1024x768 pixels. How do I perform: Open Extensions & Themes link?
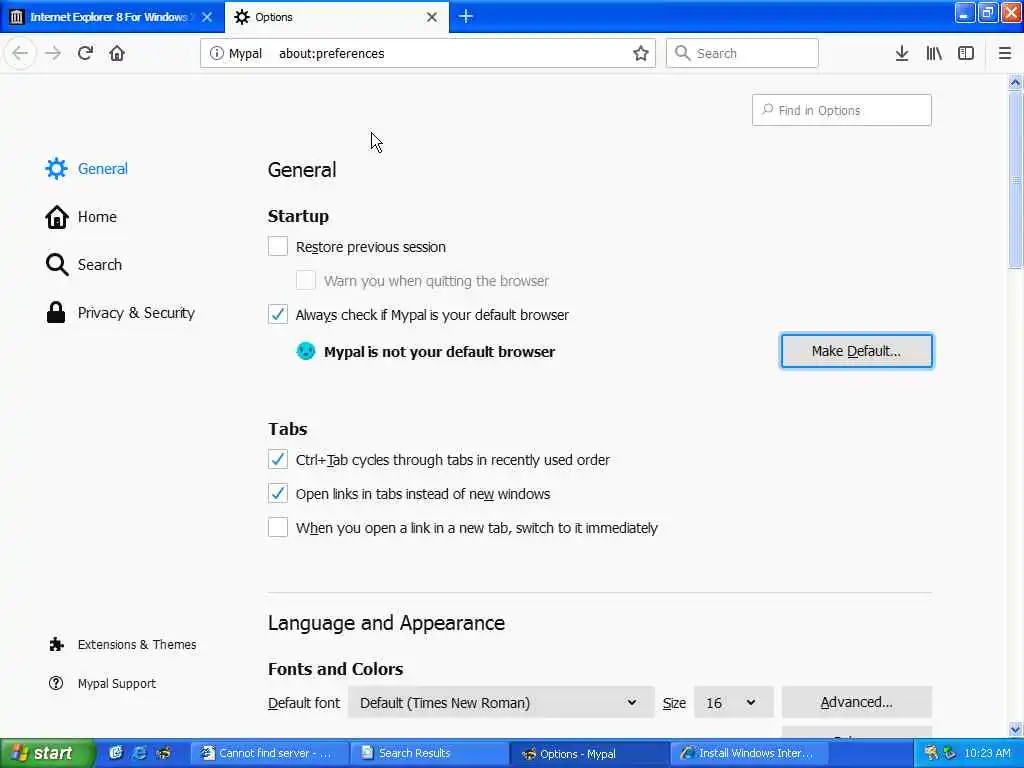pyautogui.click(x=136, y=645)
